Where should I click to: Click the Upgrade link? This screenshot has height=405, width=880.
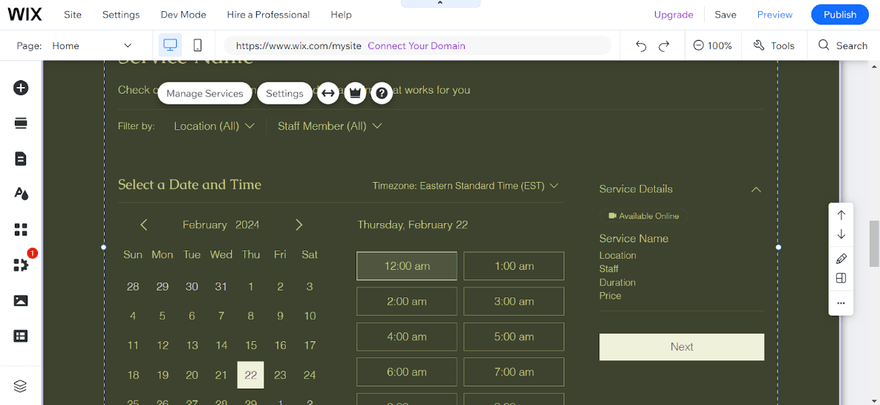pyautogui.click(x=673, y=15)
